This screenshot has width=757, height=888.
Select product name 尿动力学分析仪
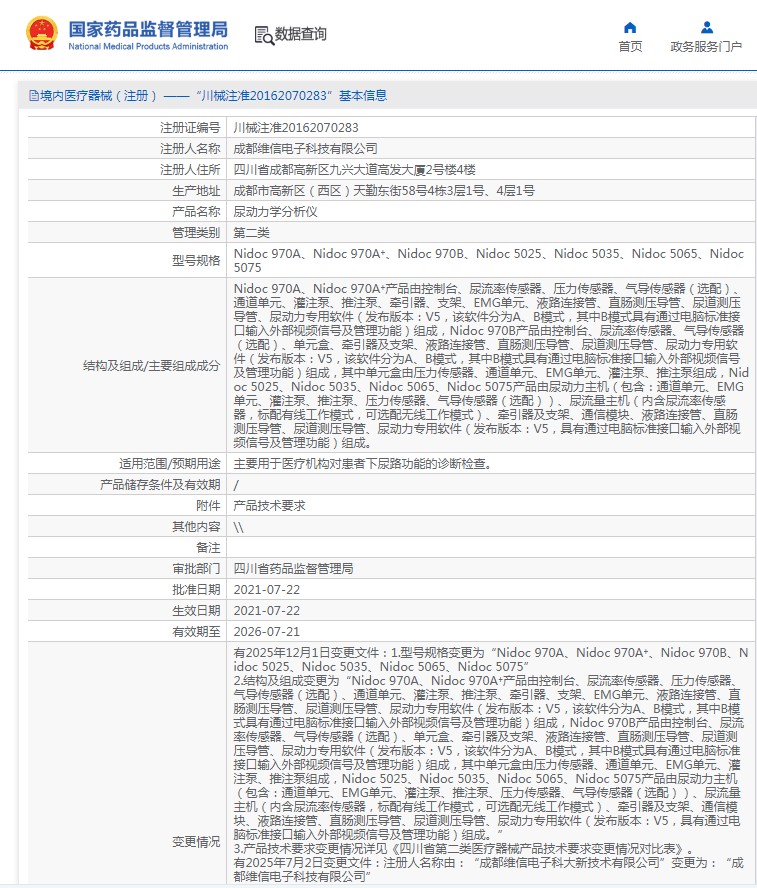click(x=275, y=212)
